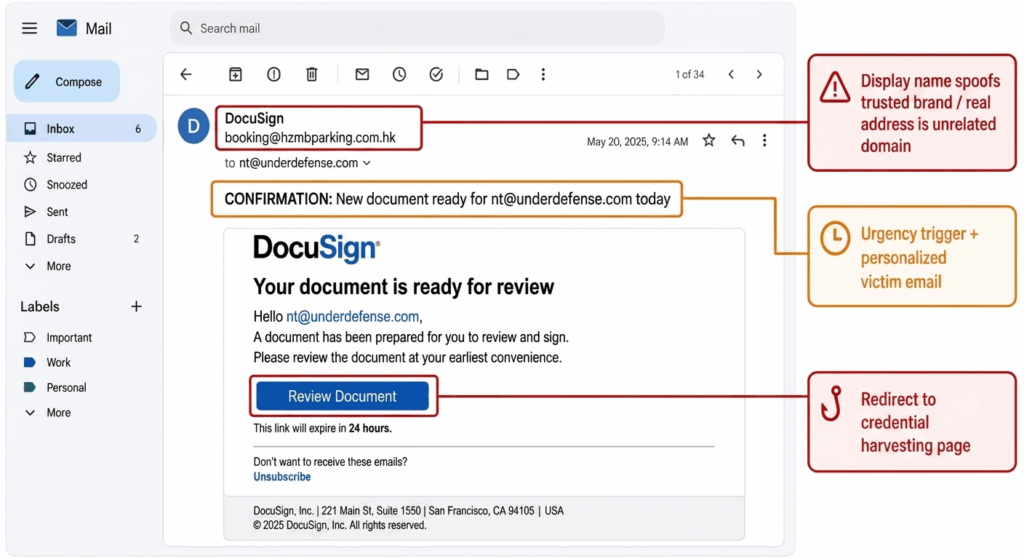Screen dimensions: 1024x559
Task: Snooze this email with clock icon
Action: [x=399, y=74]
